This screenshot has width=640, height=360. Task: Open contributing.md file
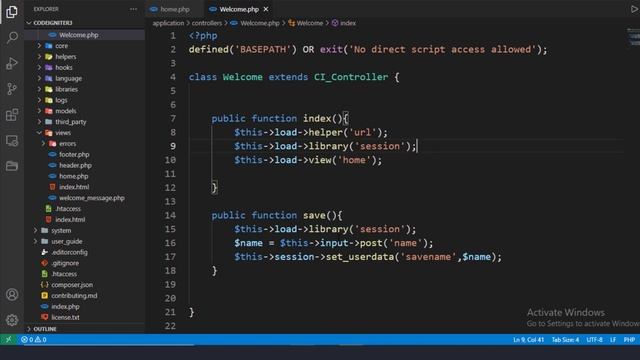74,296
